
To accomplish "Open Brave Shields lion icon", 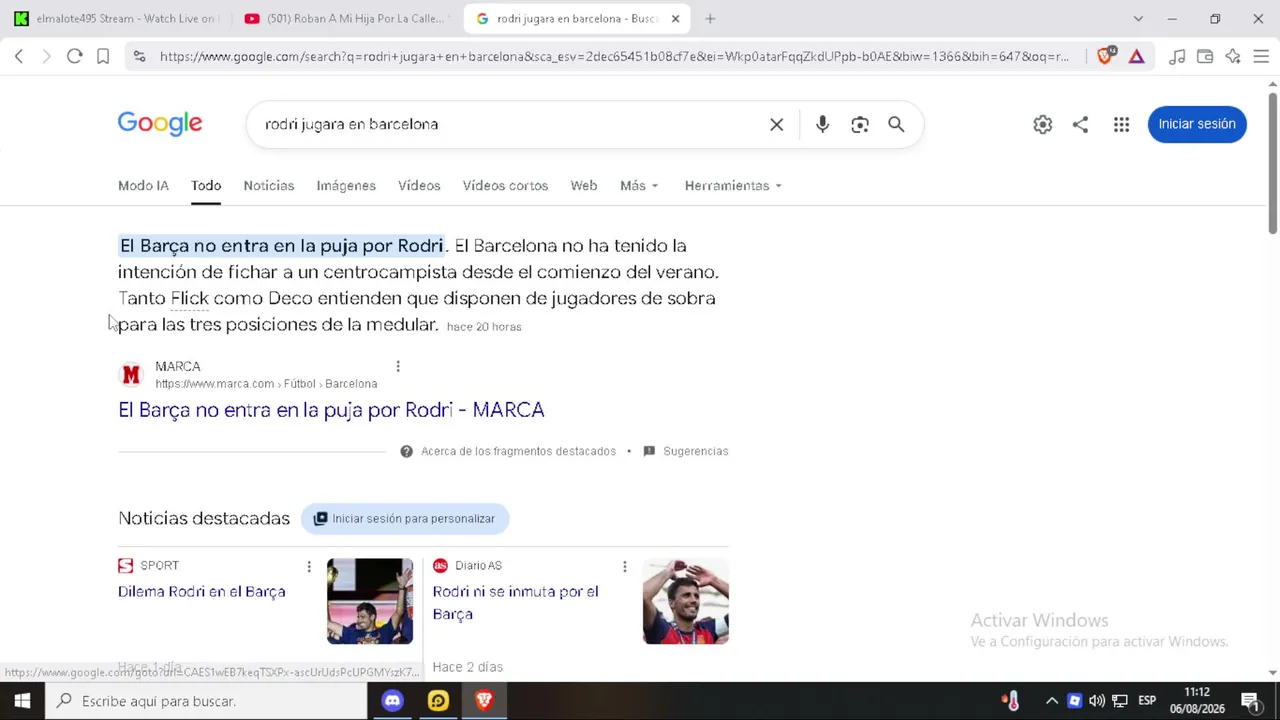I will 1105,57.
